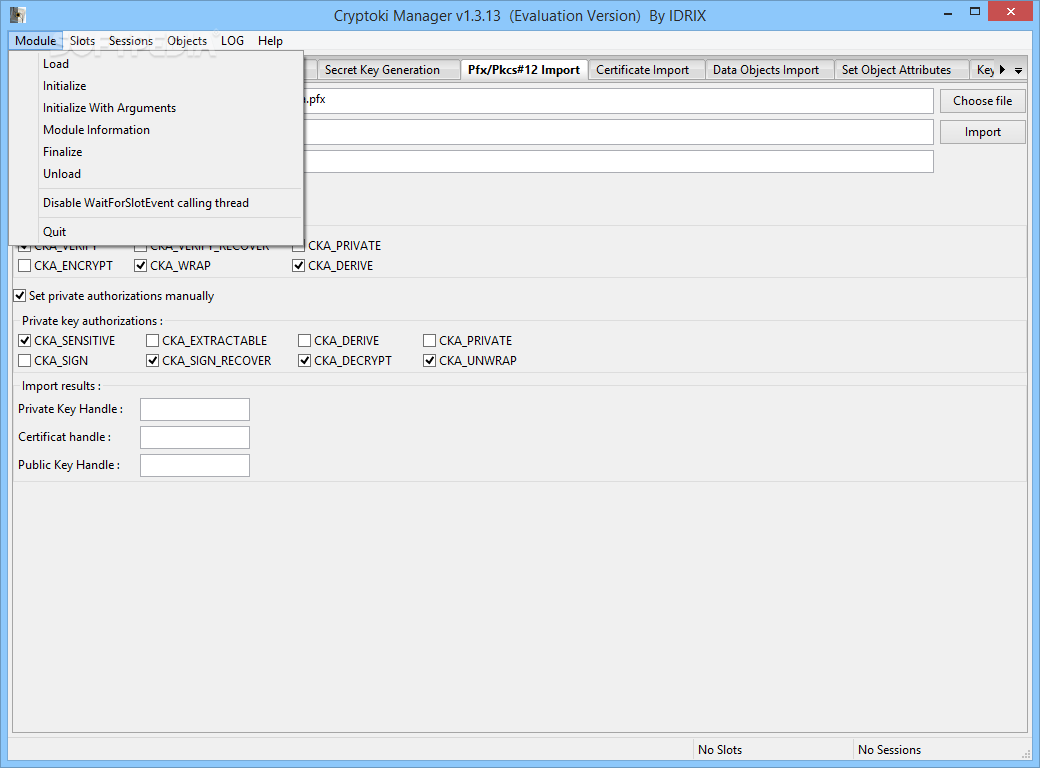This screenshot has width=1040, height=768.
Task: Click No Sessions status bar entry
Action: tap(889, 749)
